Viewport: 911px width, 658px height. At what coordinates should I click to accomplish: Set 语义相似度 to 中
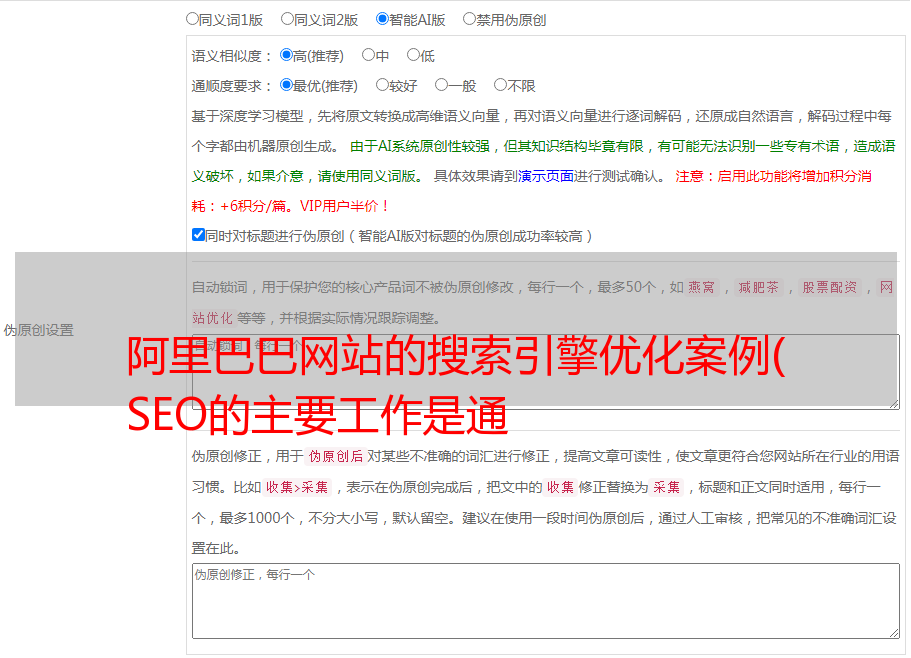coord(368,55)
